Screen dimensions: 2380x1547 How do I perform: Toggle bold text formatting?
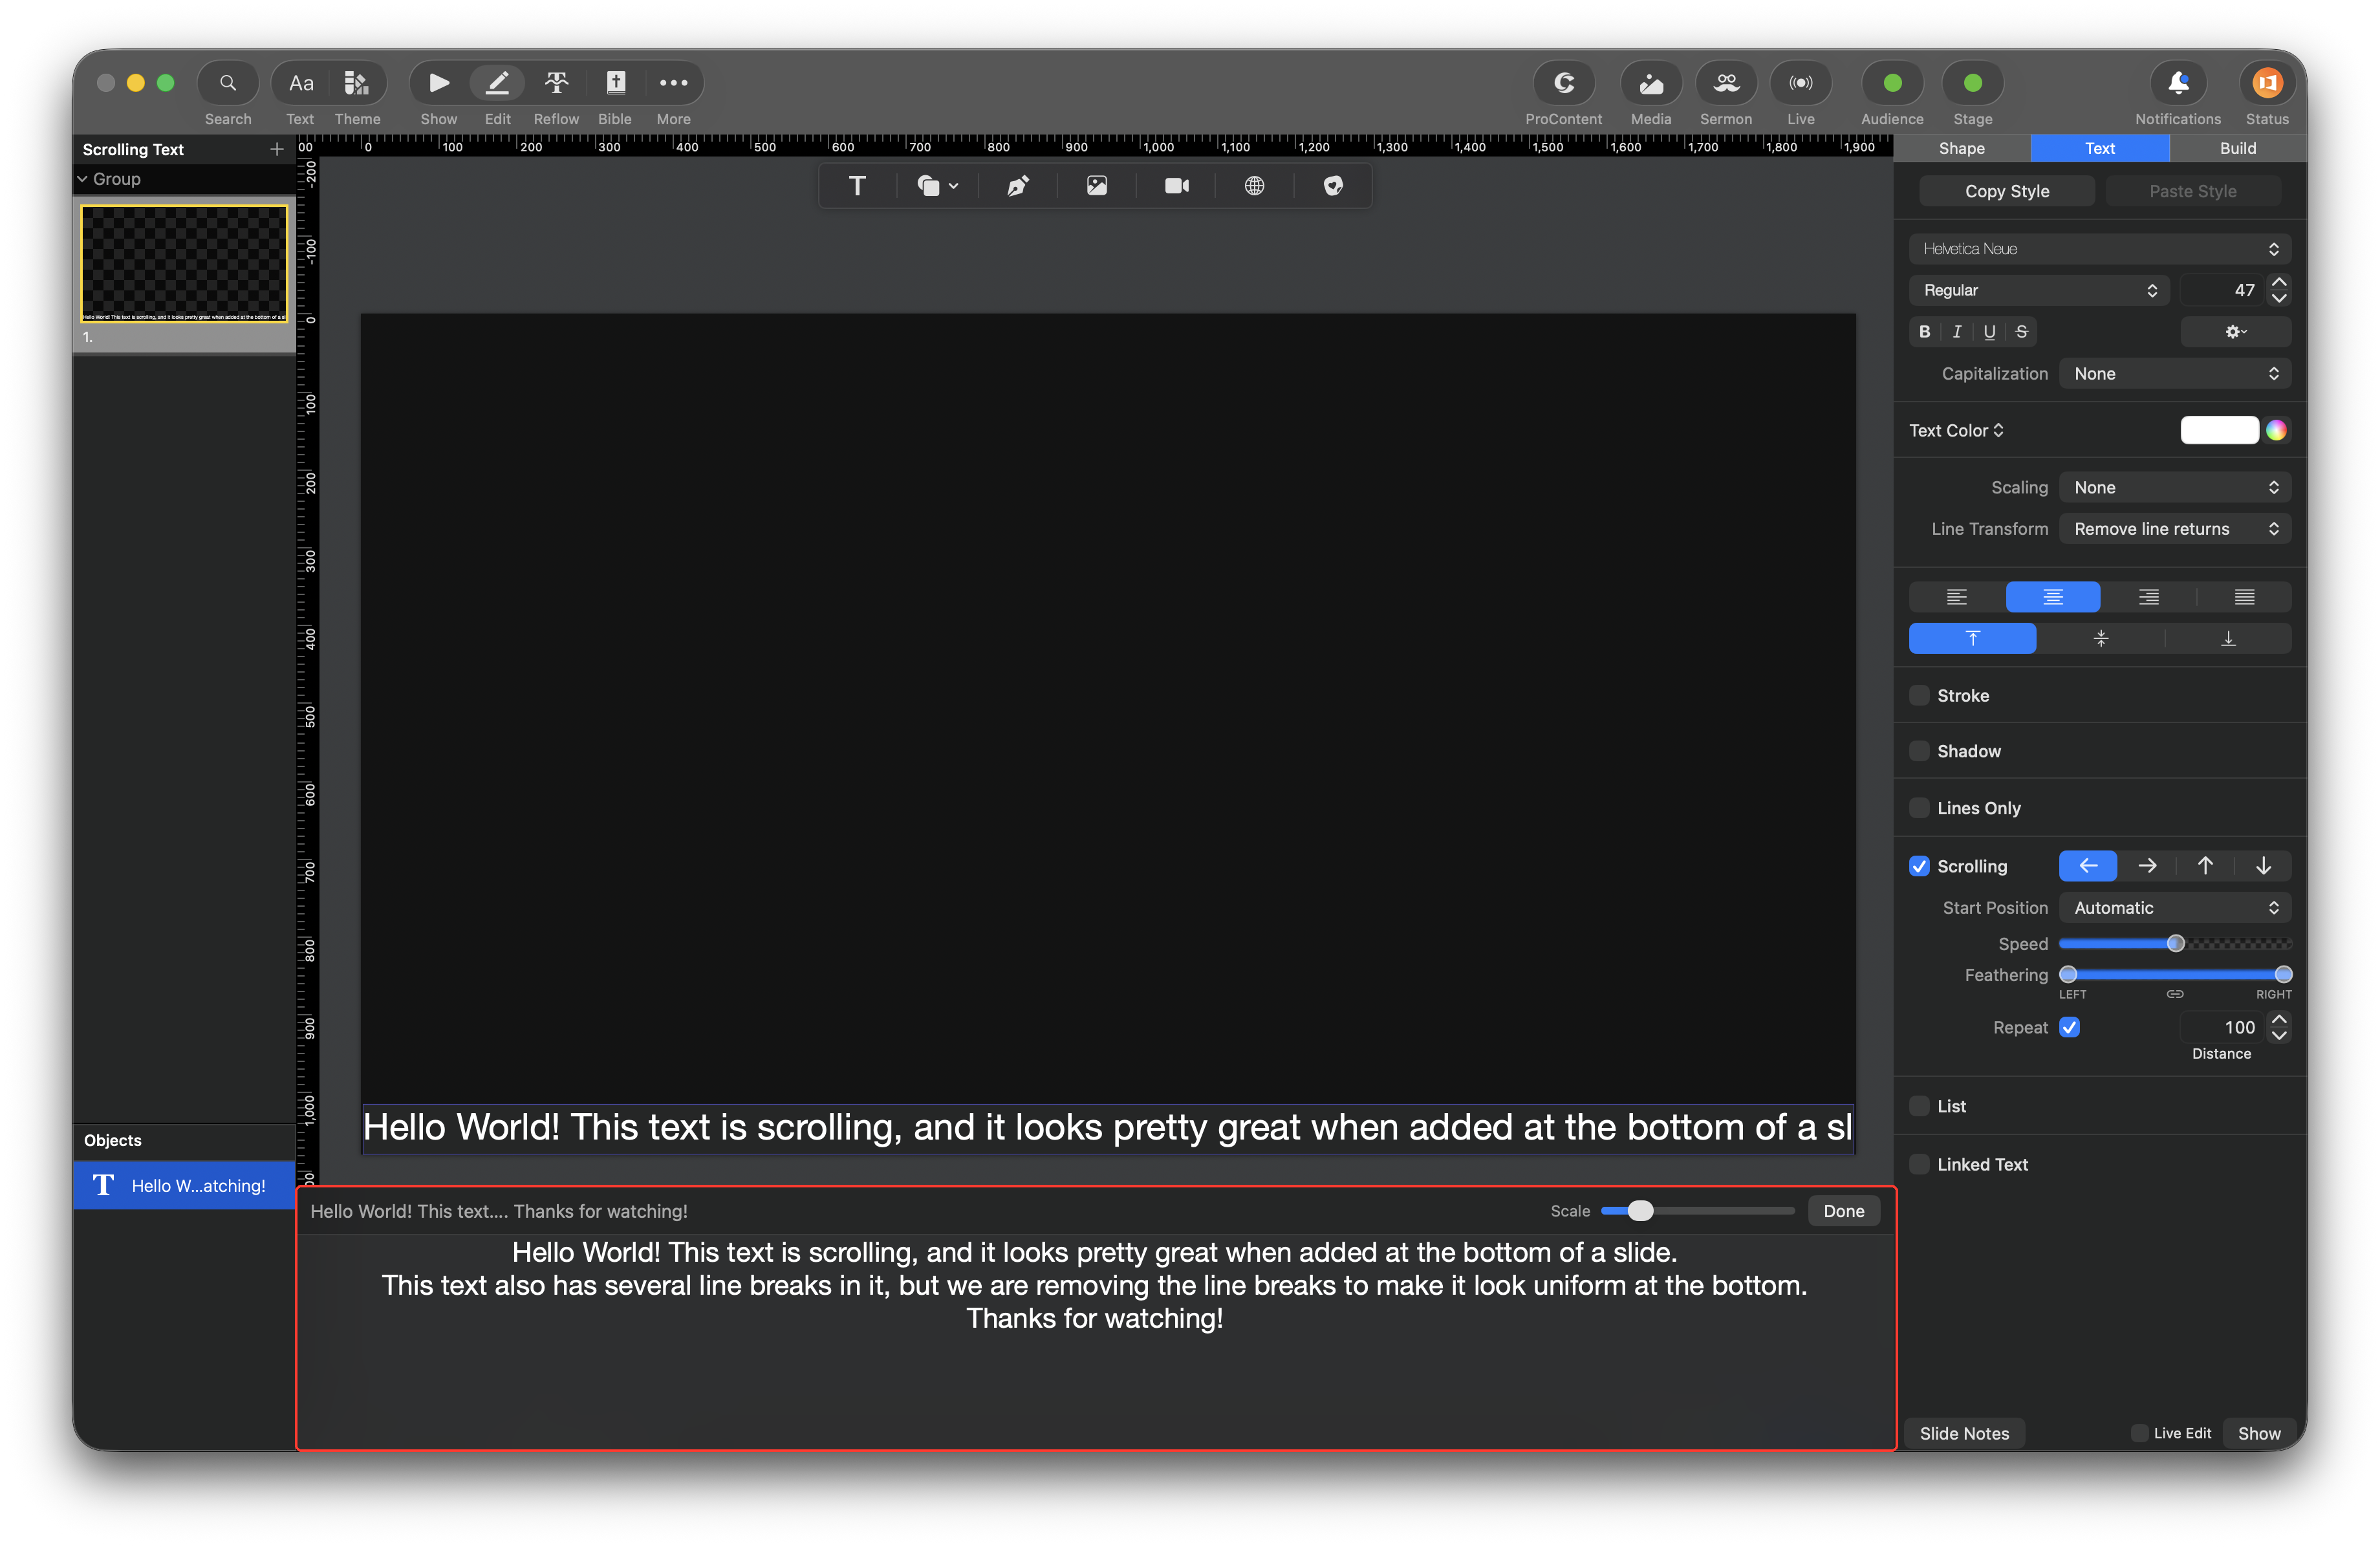[1924, 332]
